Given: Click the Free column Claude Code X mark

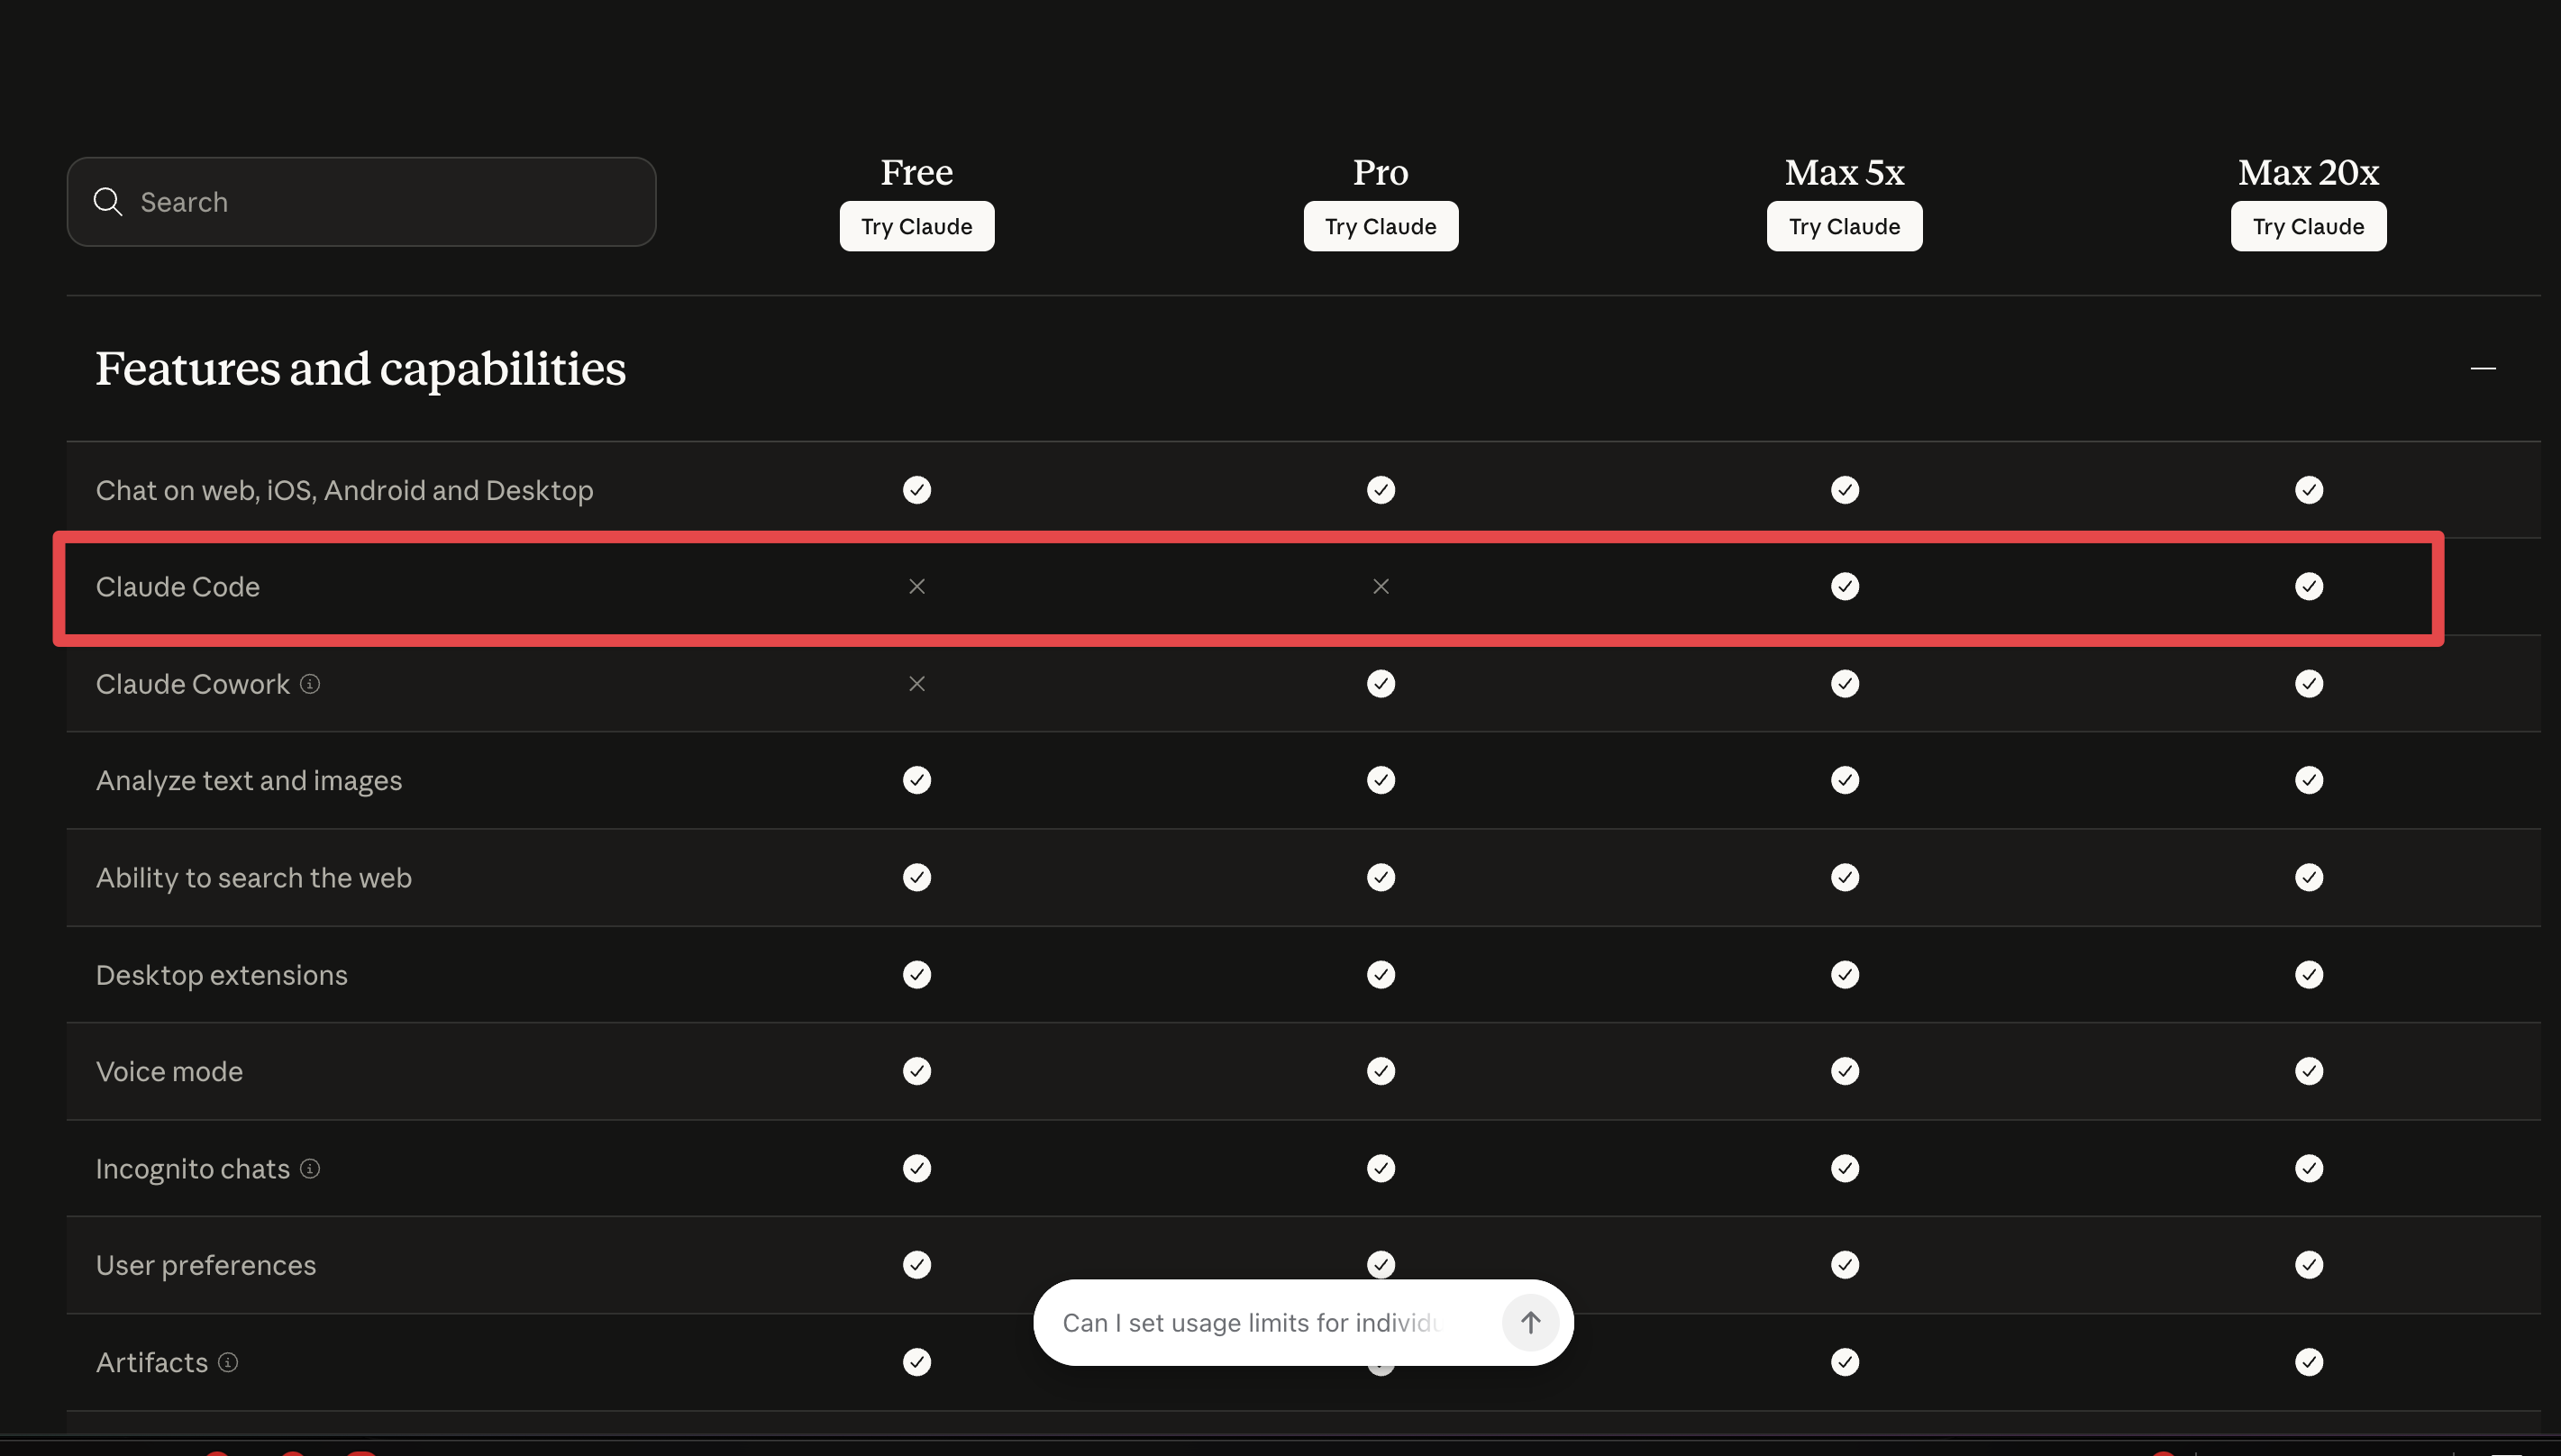Looking at the screenshot, I should [x=916, y=587].
